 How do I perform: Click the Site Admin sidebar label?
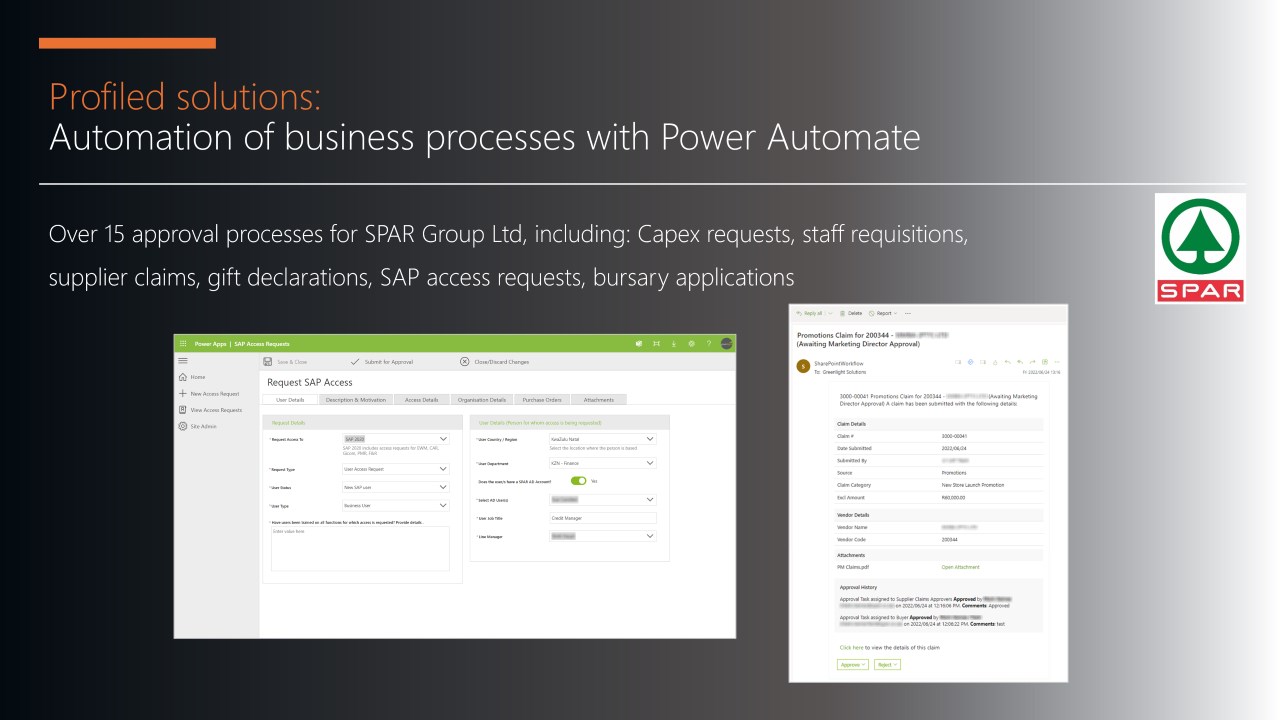pyautogui.click(x=203, y=426)
